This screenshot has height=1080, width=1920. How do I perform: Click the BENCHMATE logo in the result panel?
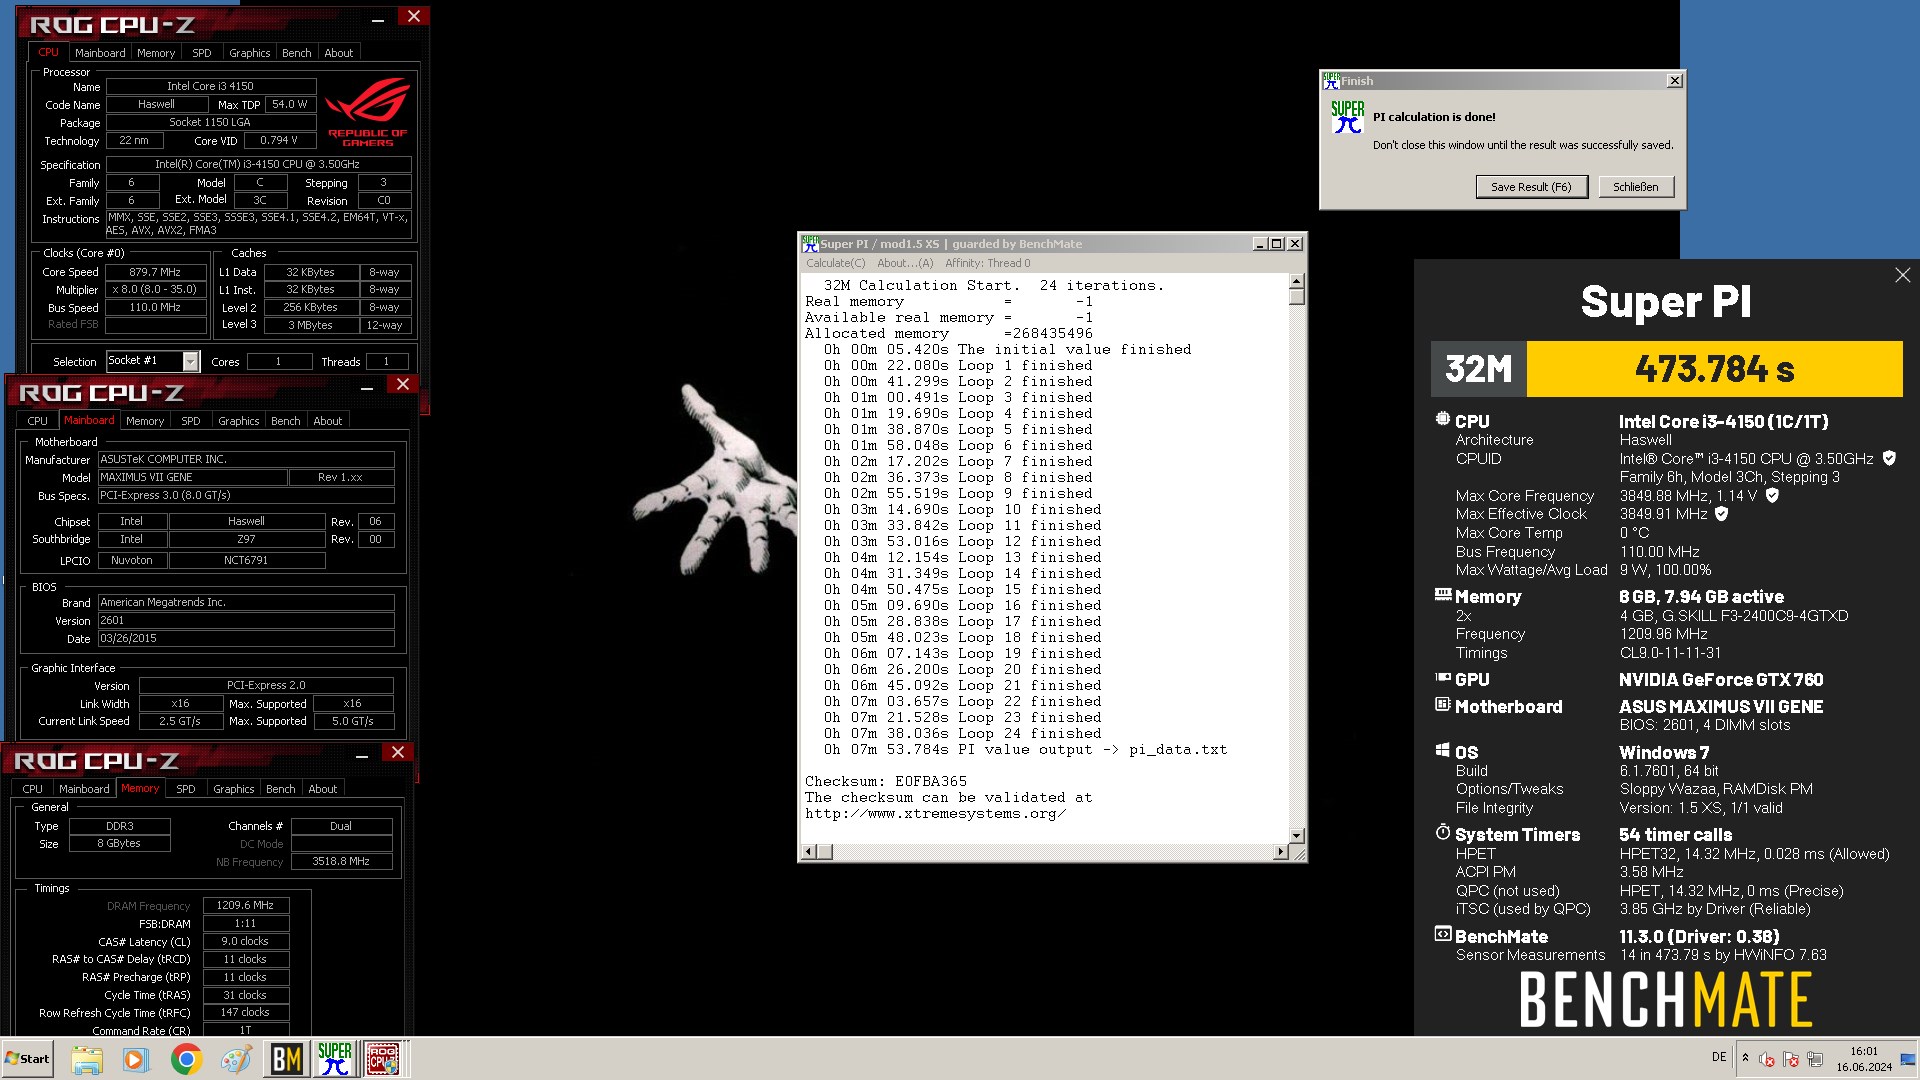pyautogui.click(x=1666, y=1000)
